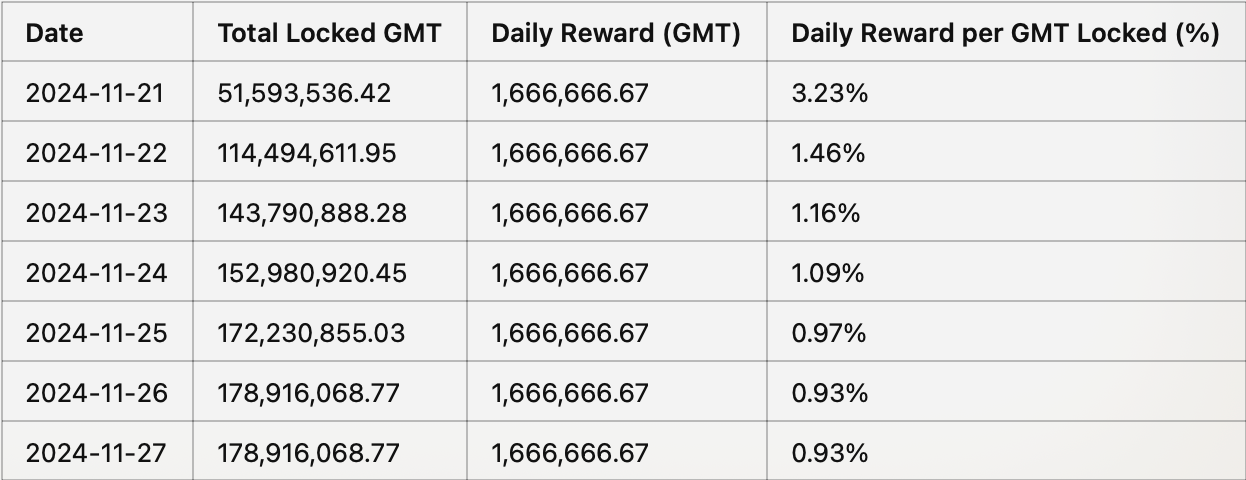Click the 3.23% reward percentage cell

829,93
